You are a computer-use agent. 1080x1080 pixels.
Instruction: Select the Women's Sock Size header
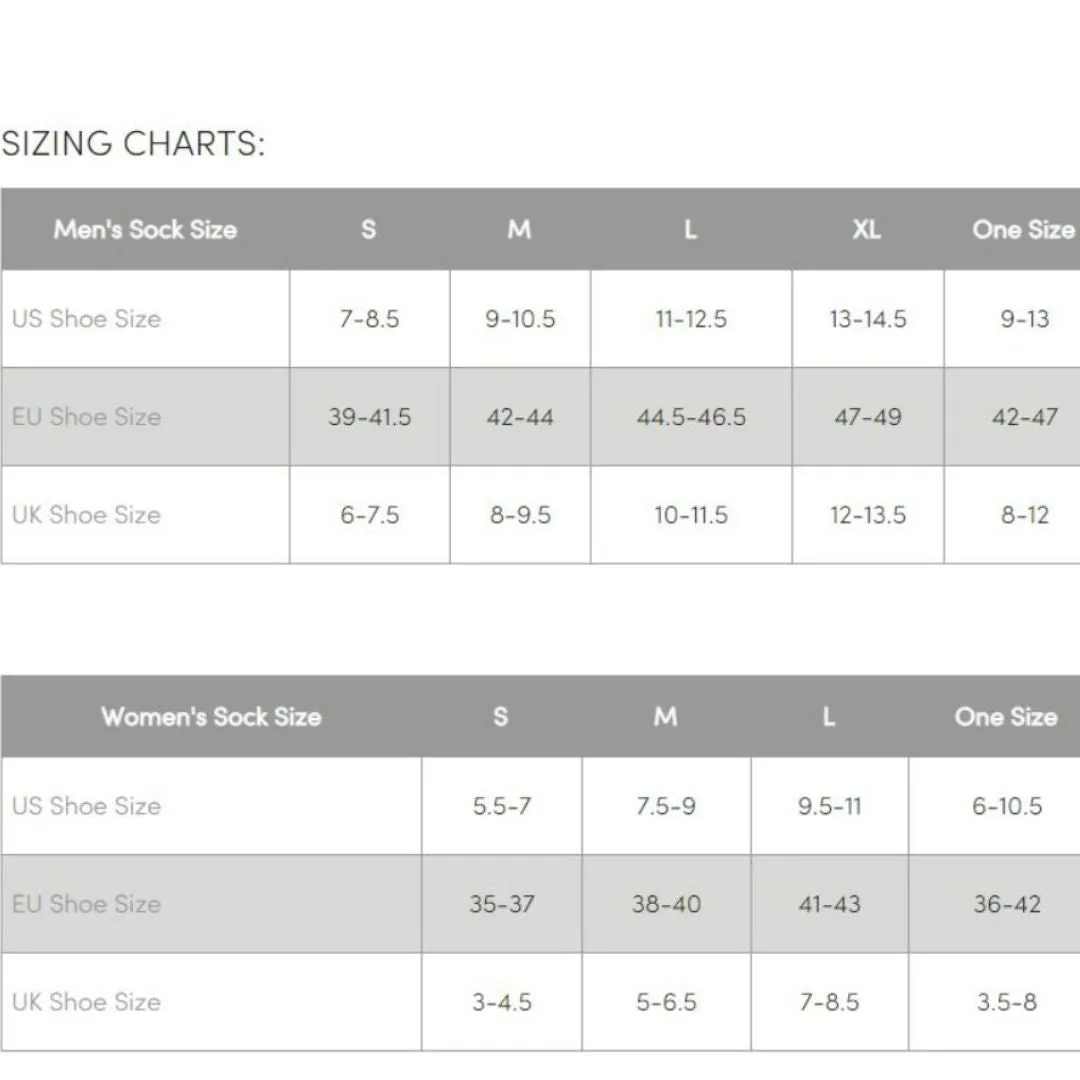(x=211, y=716)
